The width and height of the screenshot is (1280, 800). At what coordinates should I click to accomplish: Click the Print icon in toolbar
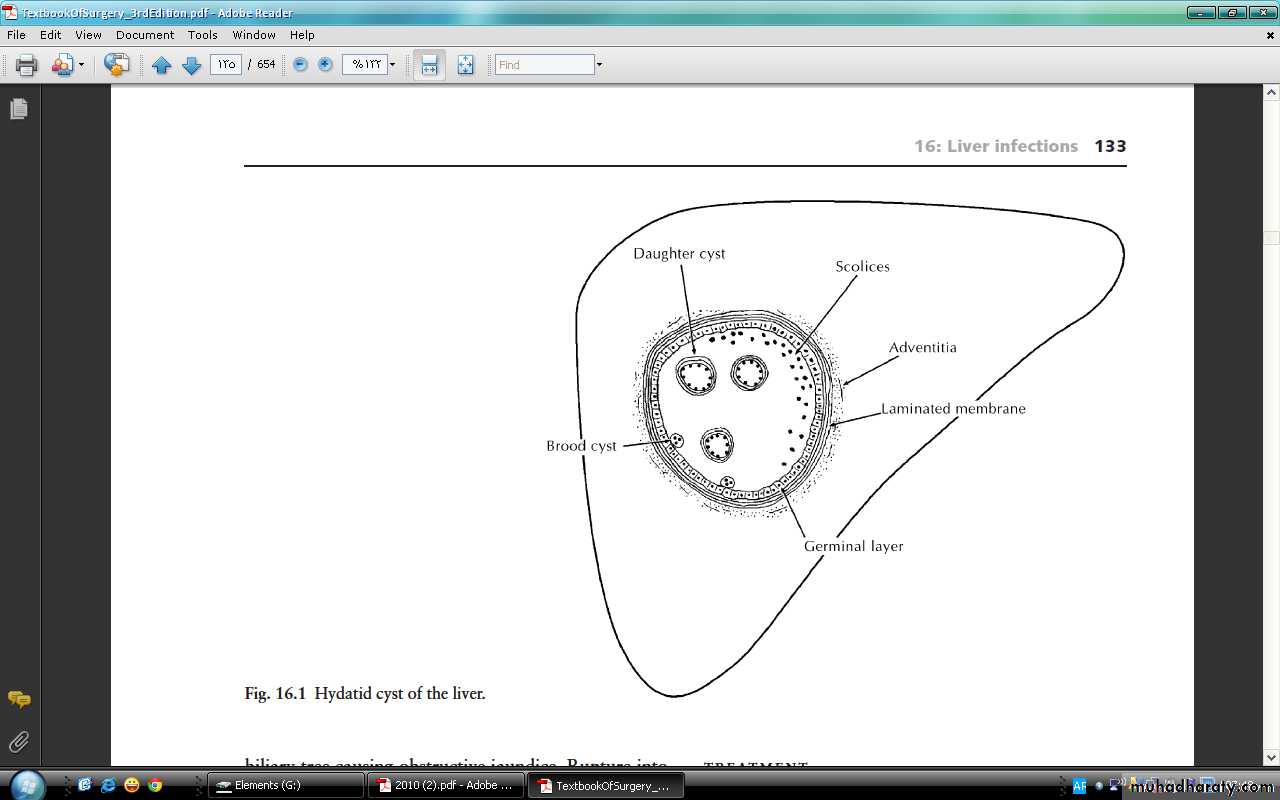pyautogui.click(x=27, y=65)
